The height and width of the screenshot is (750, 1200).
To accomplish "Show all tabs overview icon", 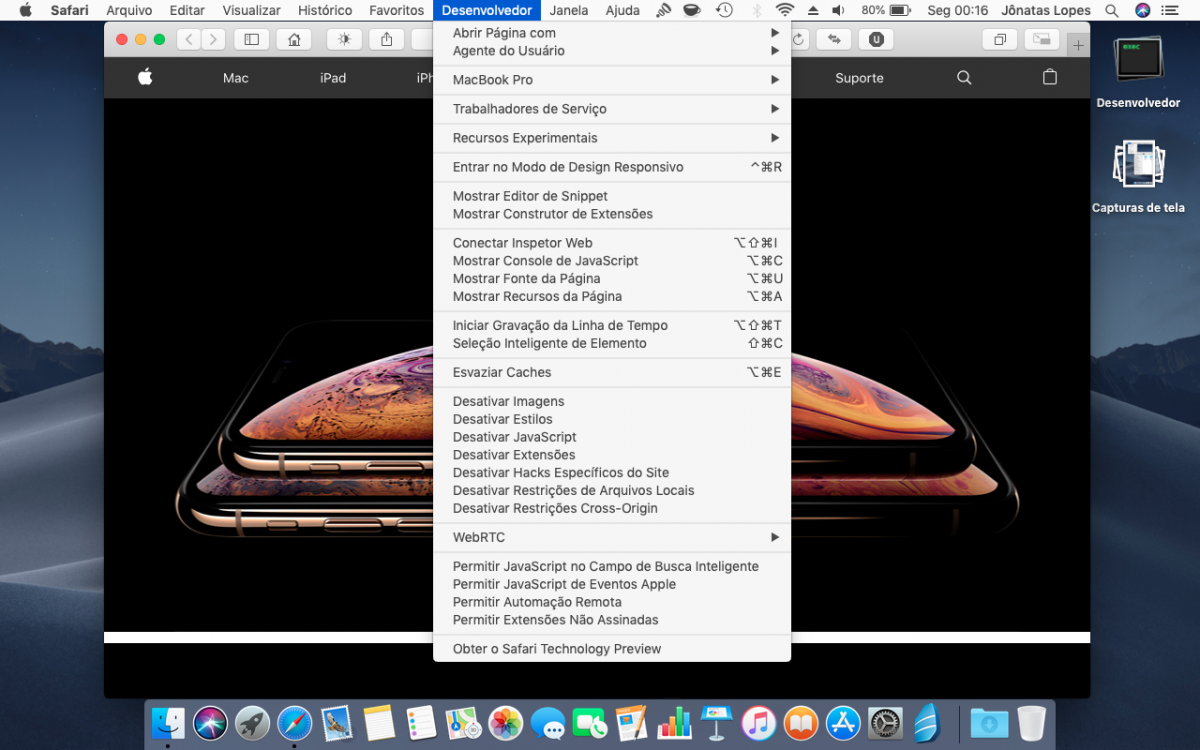I will click(1000, 40).
